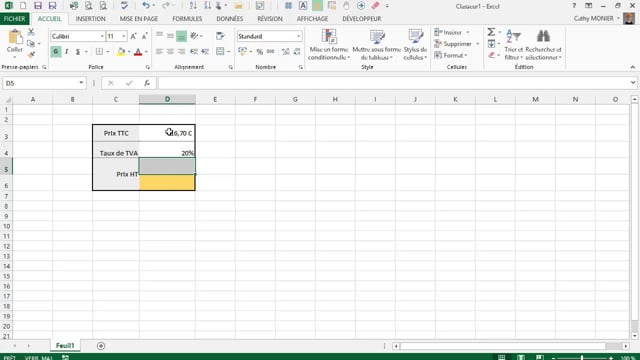The image size is (640, 360).
Task: Click the Fill down icon in Édition
Action: click(491, 44)
